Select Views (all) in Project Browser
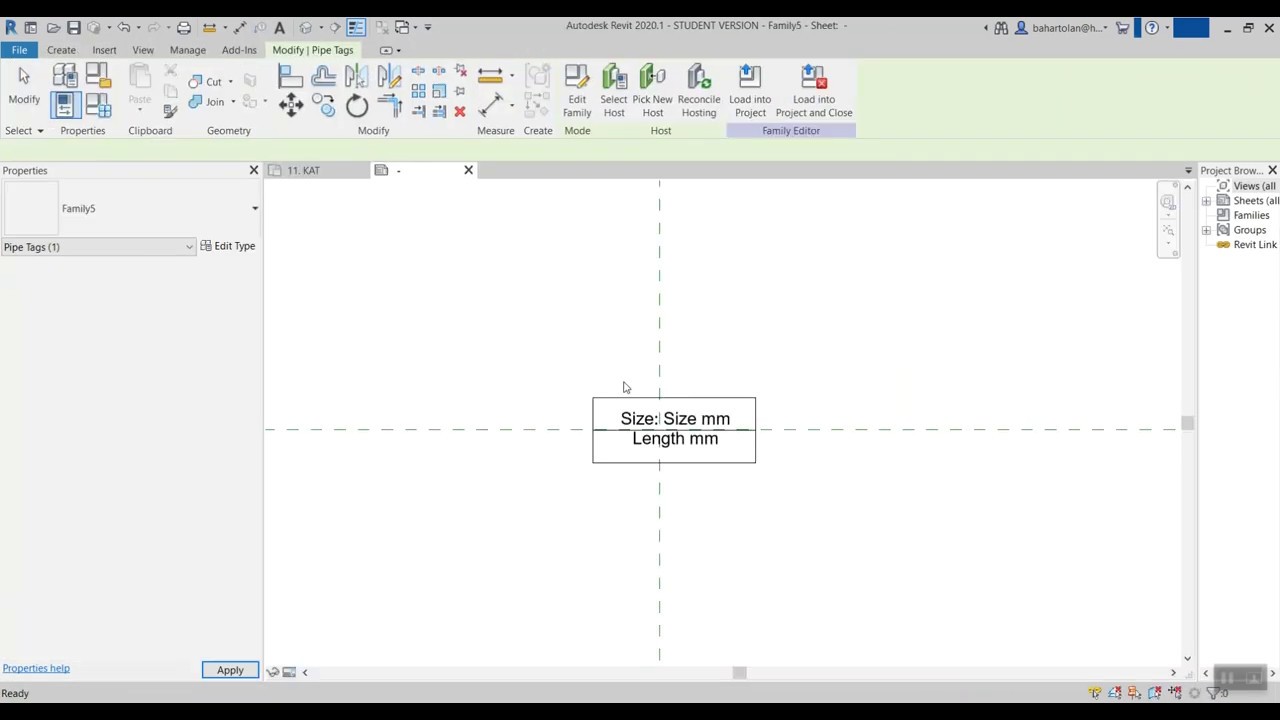 click(x=1254, y=186)
